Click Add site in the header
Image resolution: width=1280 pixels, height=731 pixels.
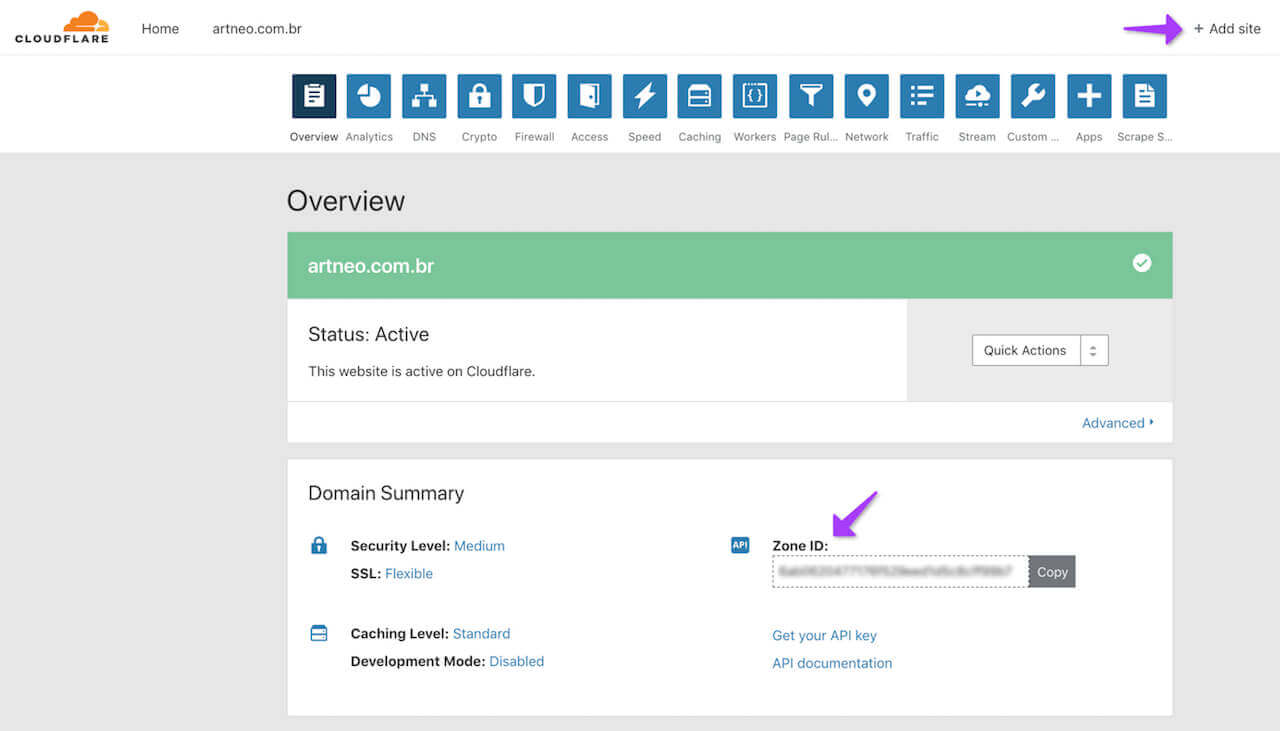pos(1227,29)
